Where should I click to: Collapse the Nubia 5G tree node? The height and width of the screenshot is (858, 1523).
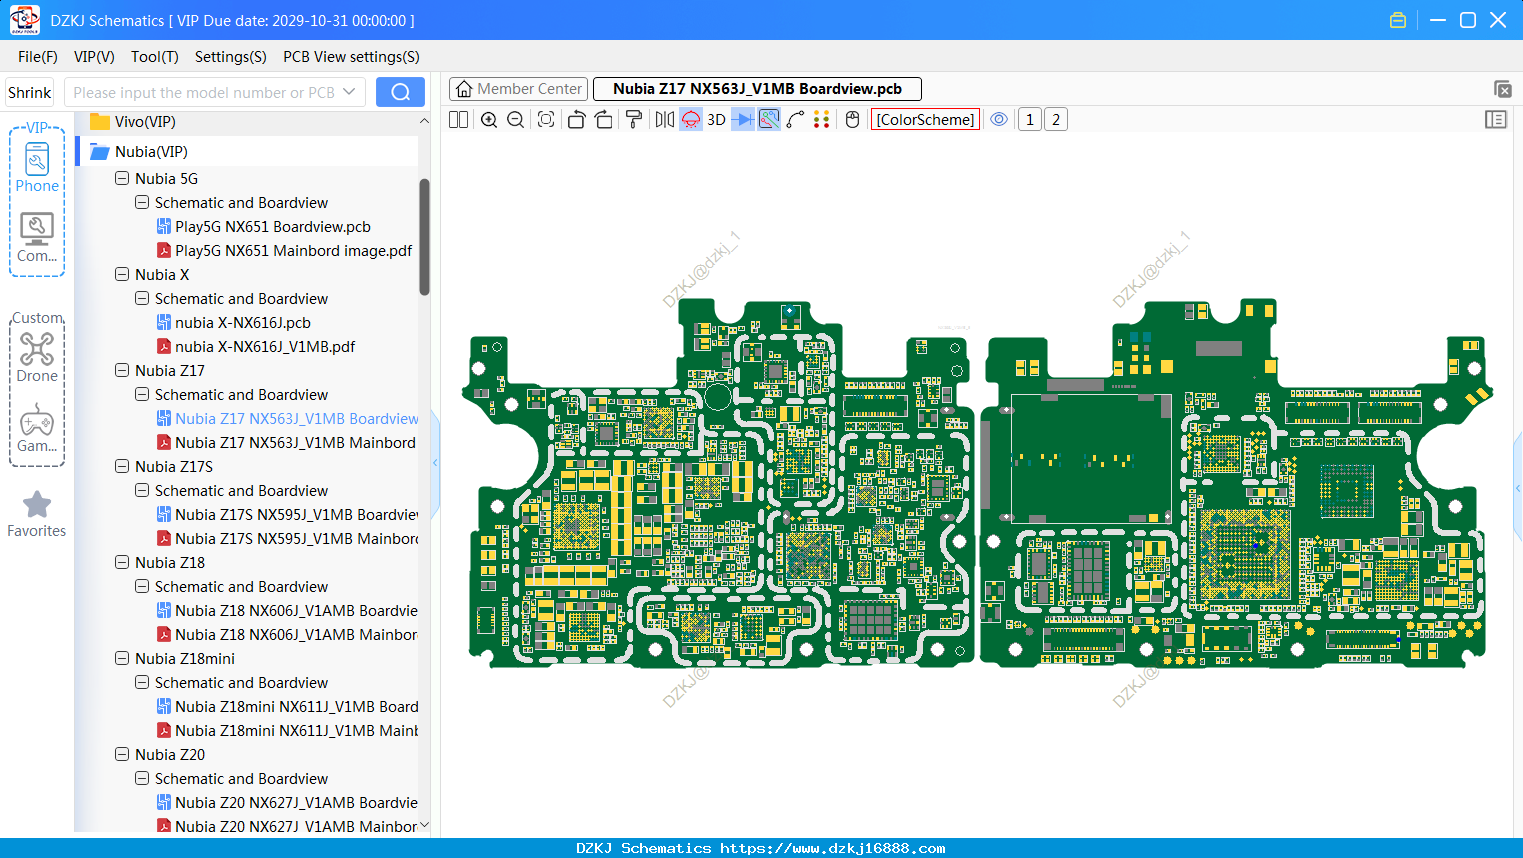click(x=122, y=178)
